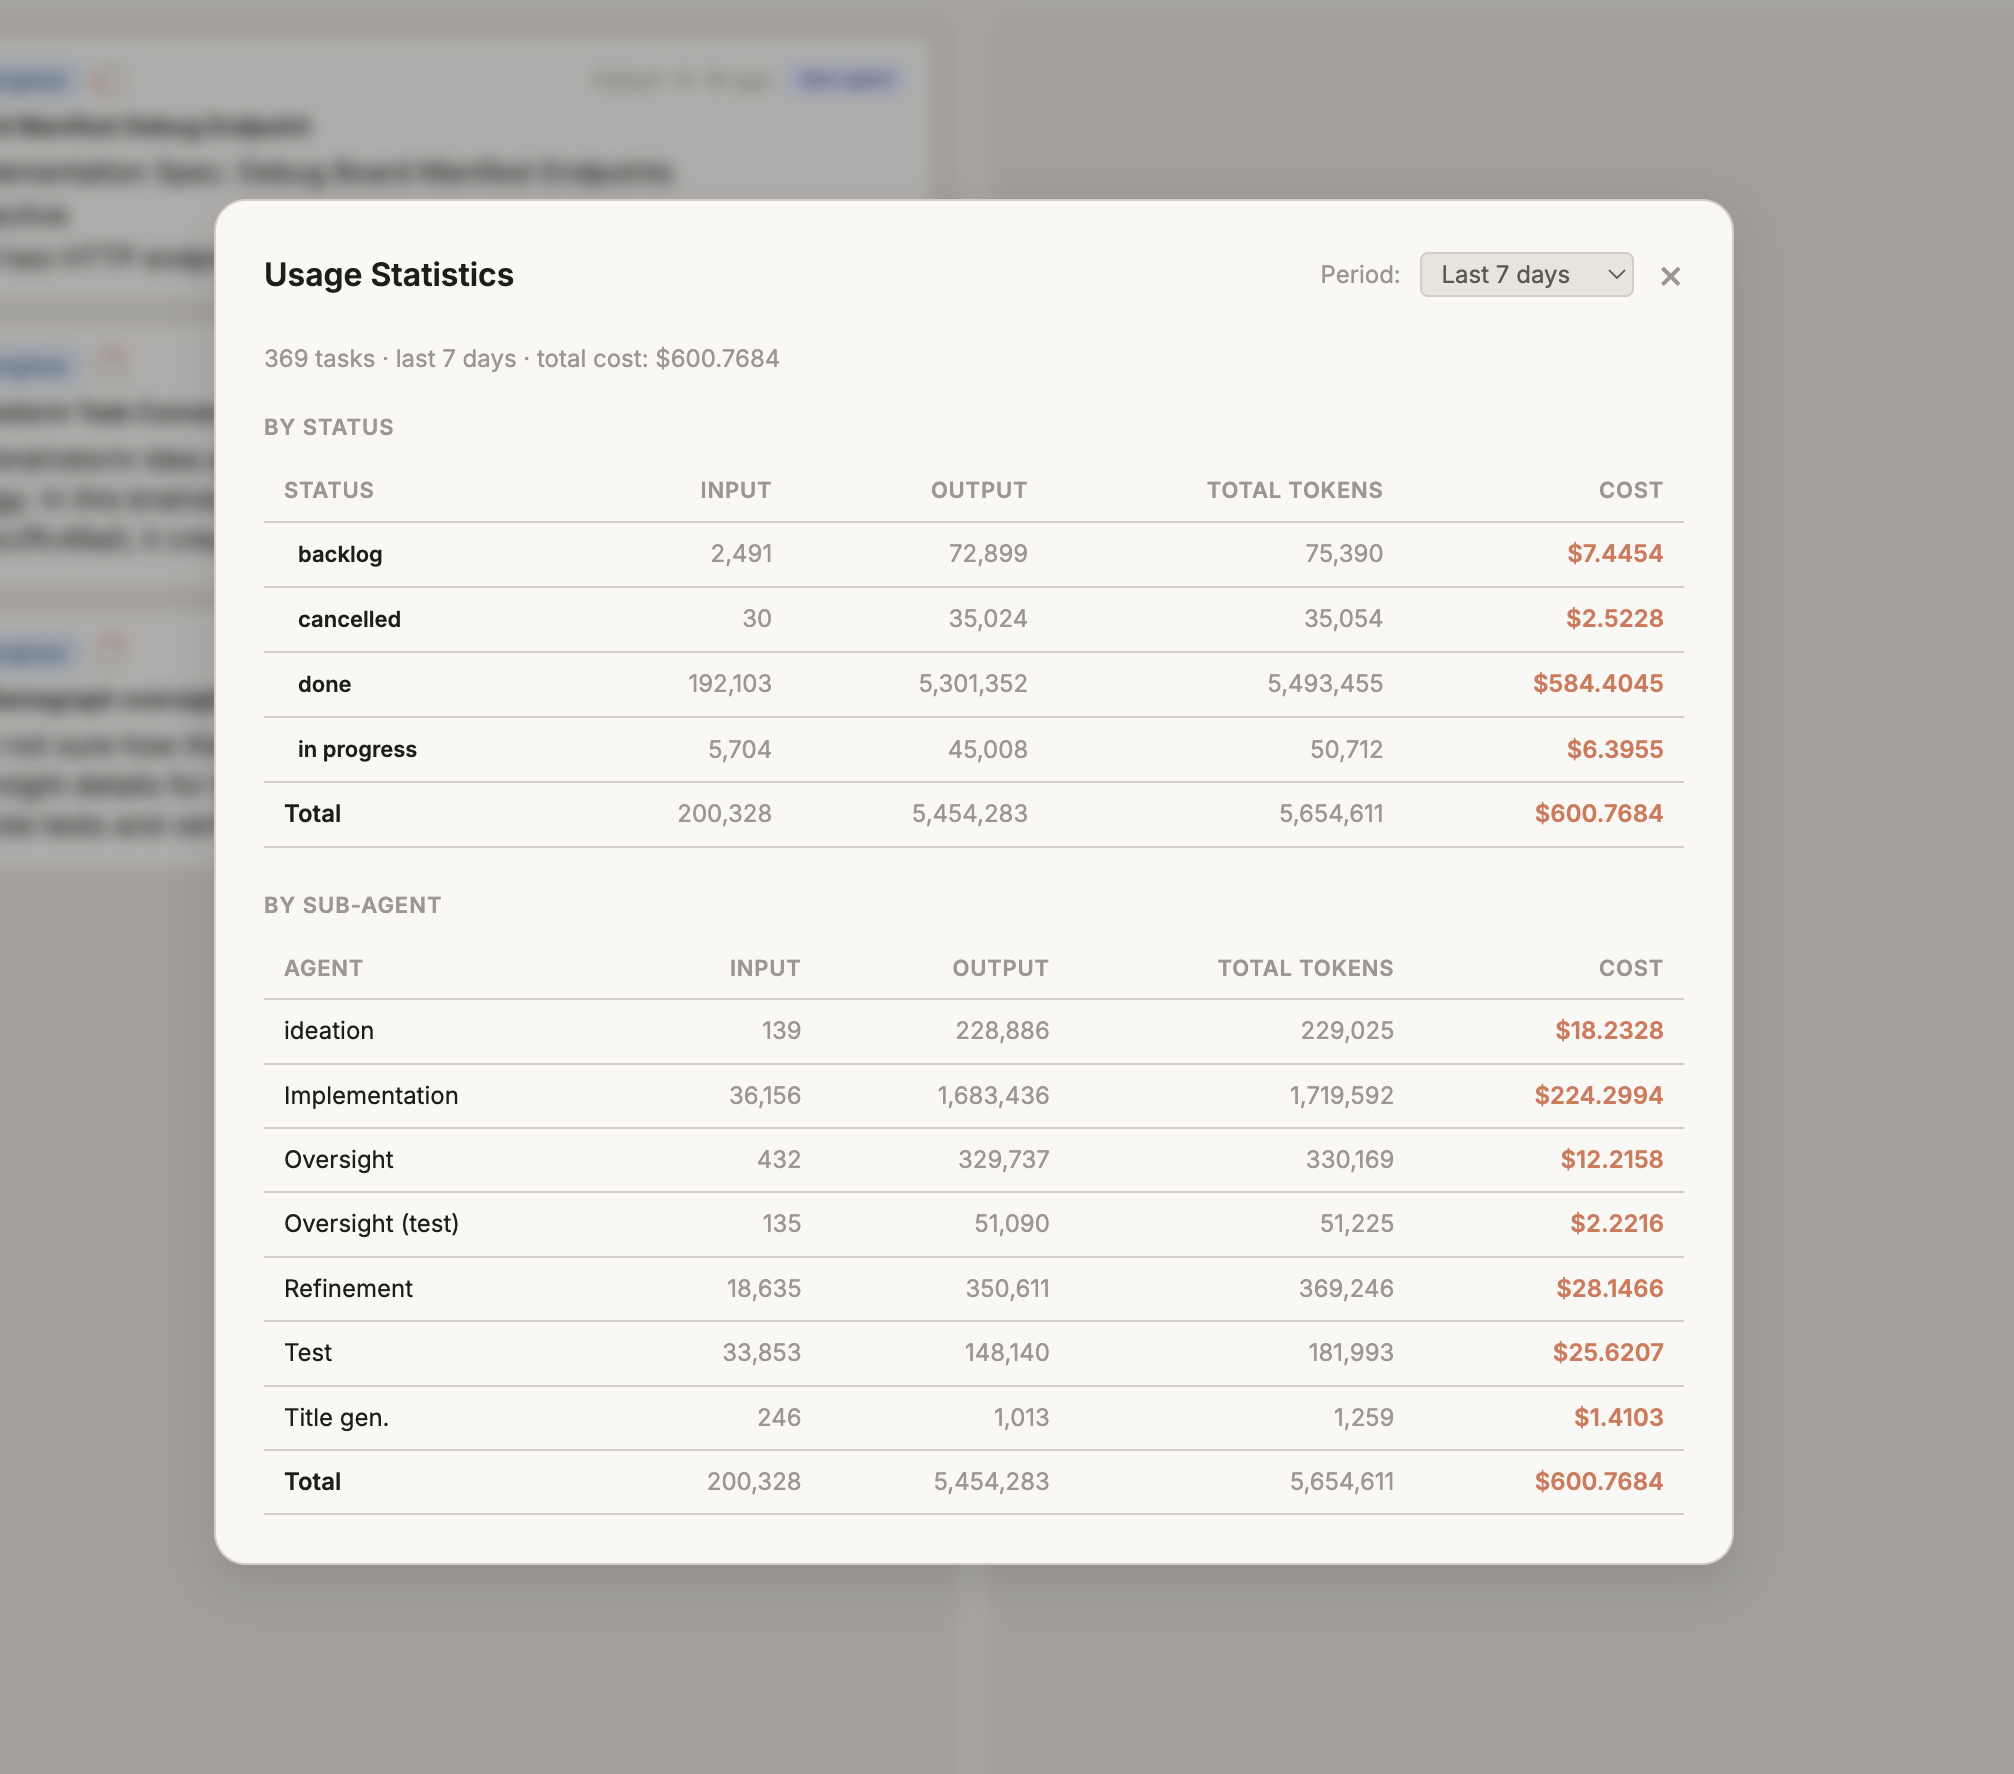Change the period from Last 7 days
The height and width of the screenshot is (1774, 2014).
tap(1524, 274)
